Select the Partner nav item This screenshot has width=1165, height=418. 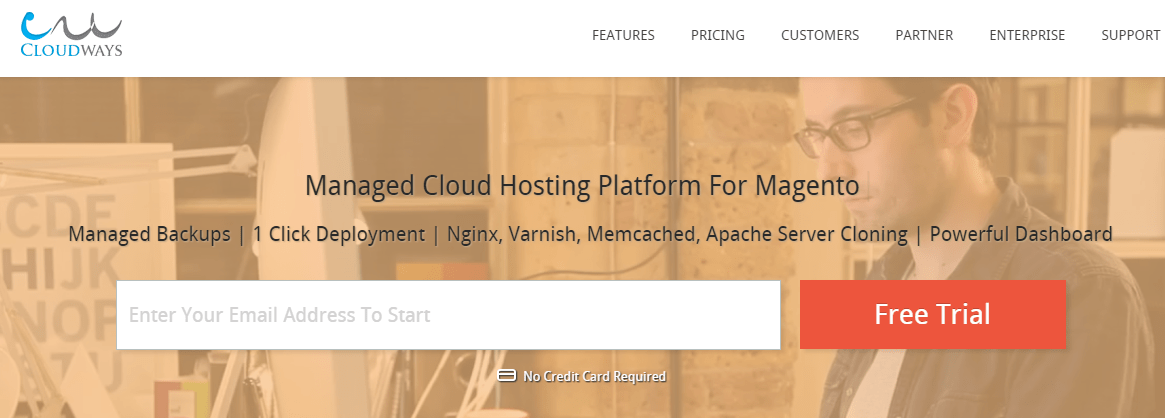pyautogui.click(x=924, y=35)
